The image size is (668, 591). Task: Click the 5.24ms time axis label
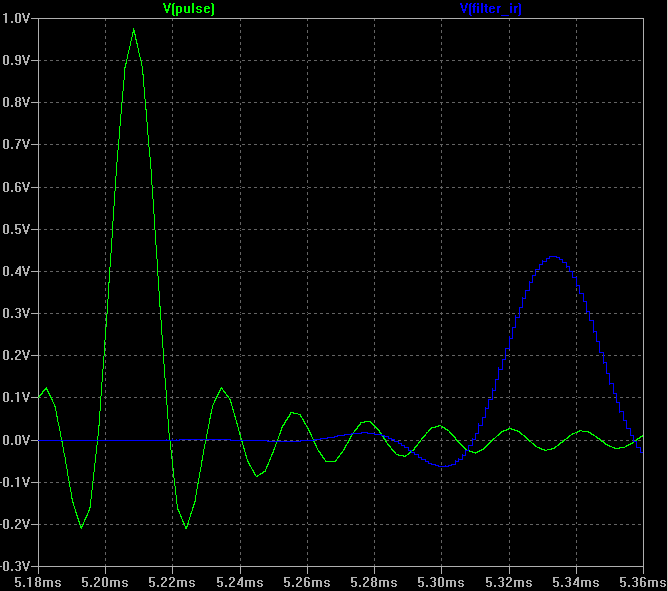(x=240, y=582)
